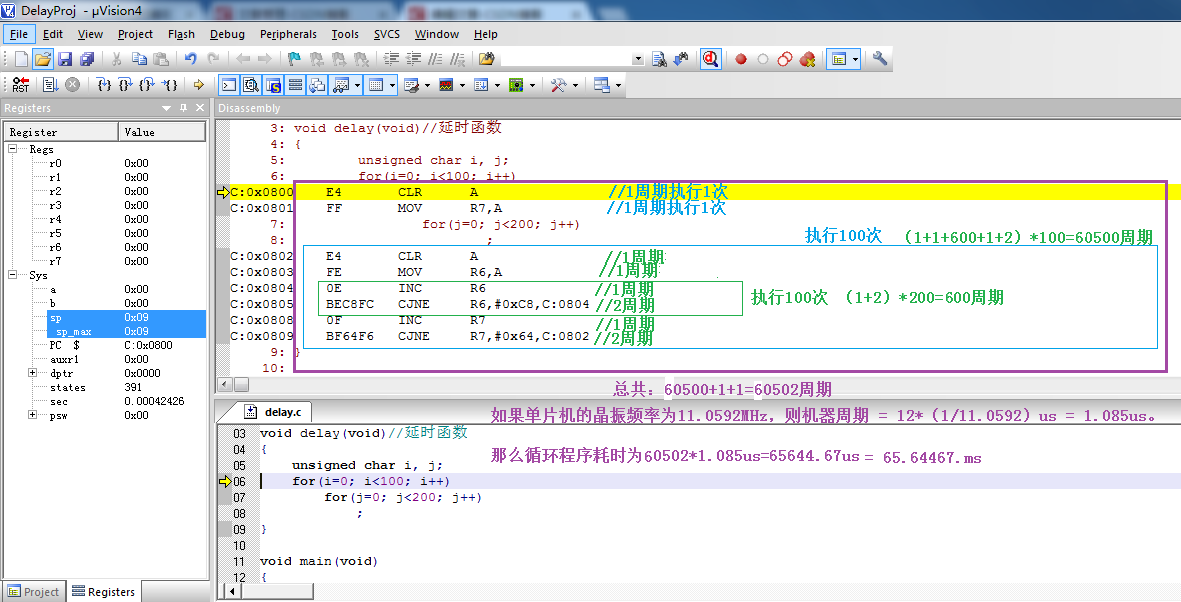Click the Run program icon
Viewport: 1181px width, 602px height.
[50, 85]
